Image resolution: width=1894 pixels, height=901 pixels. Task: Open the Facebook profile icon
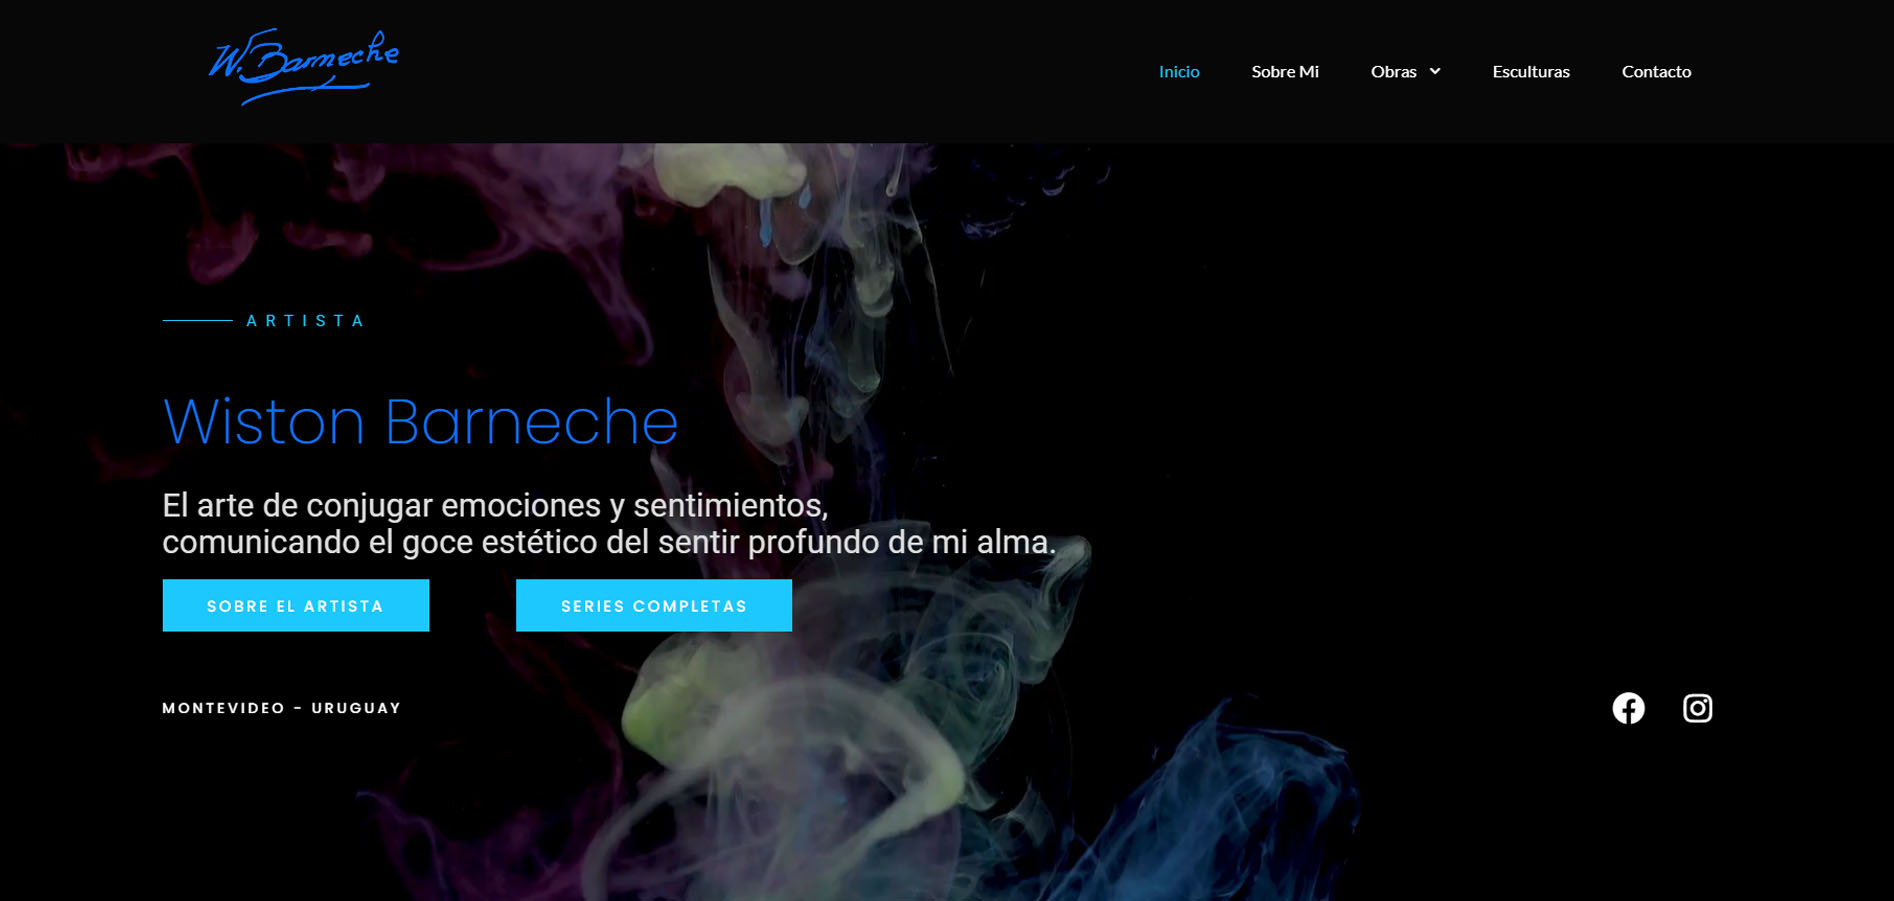click(x=1628, y=708)
